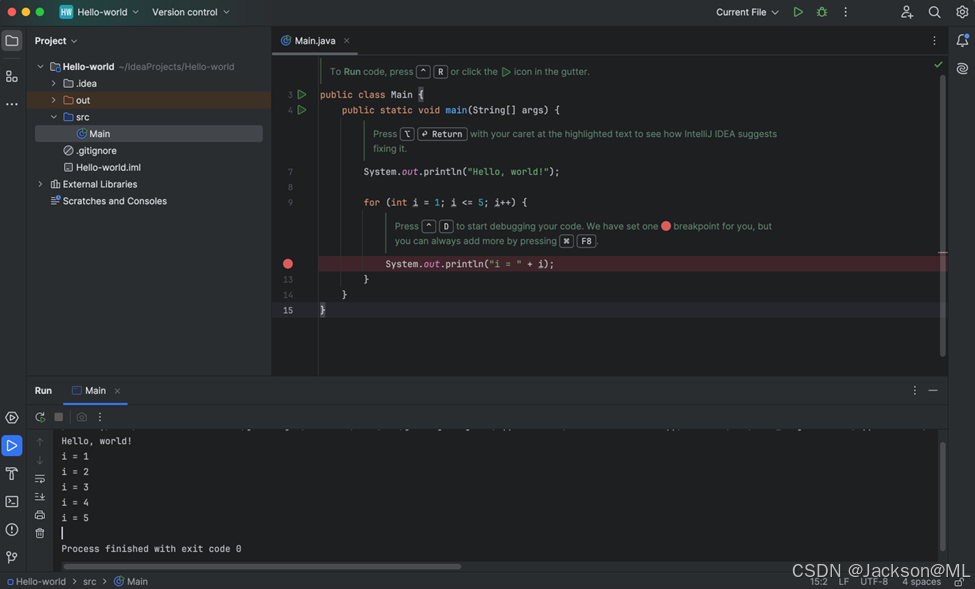The height and width of the screenshot is (589, 975).
Task: Open the Git tool window icon
Action: click(x=12, y=557)
